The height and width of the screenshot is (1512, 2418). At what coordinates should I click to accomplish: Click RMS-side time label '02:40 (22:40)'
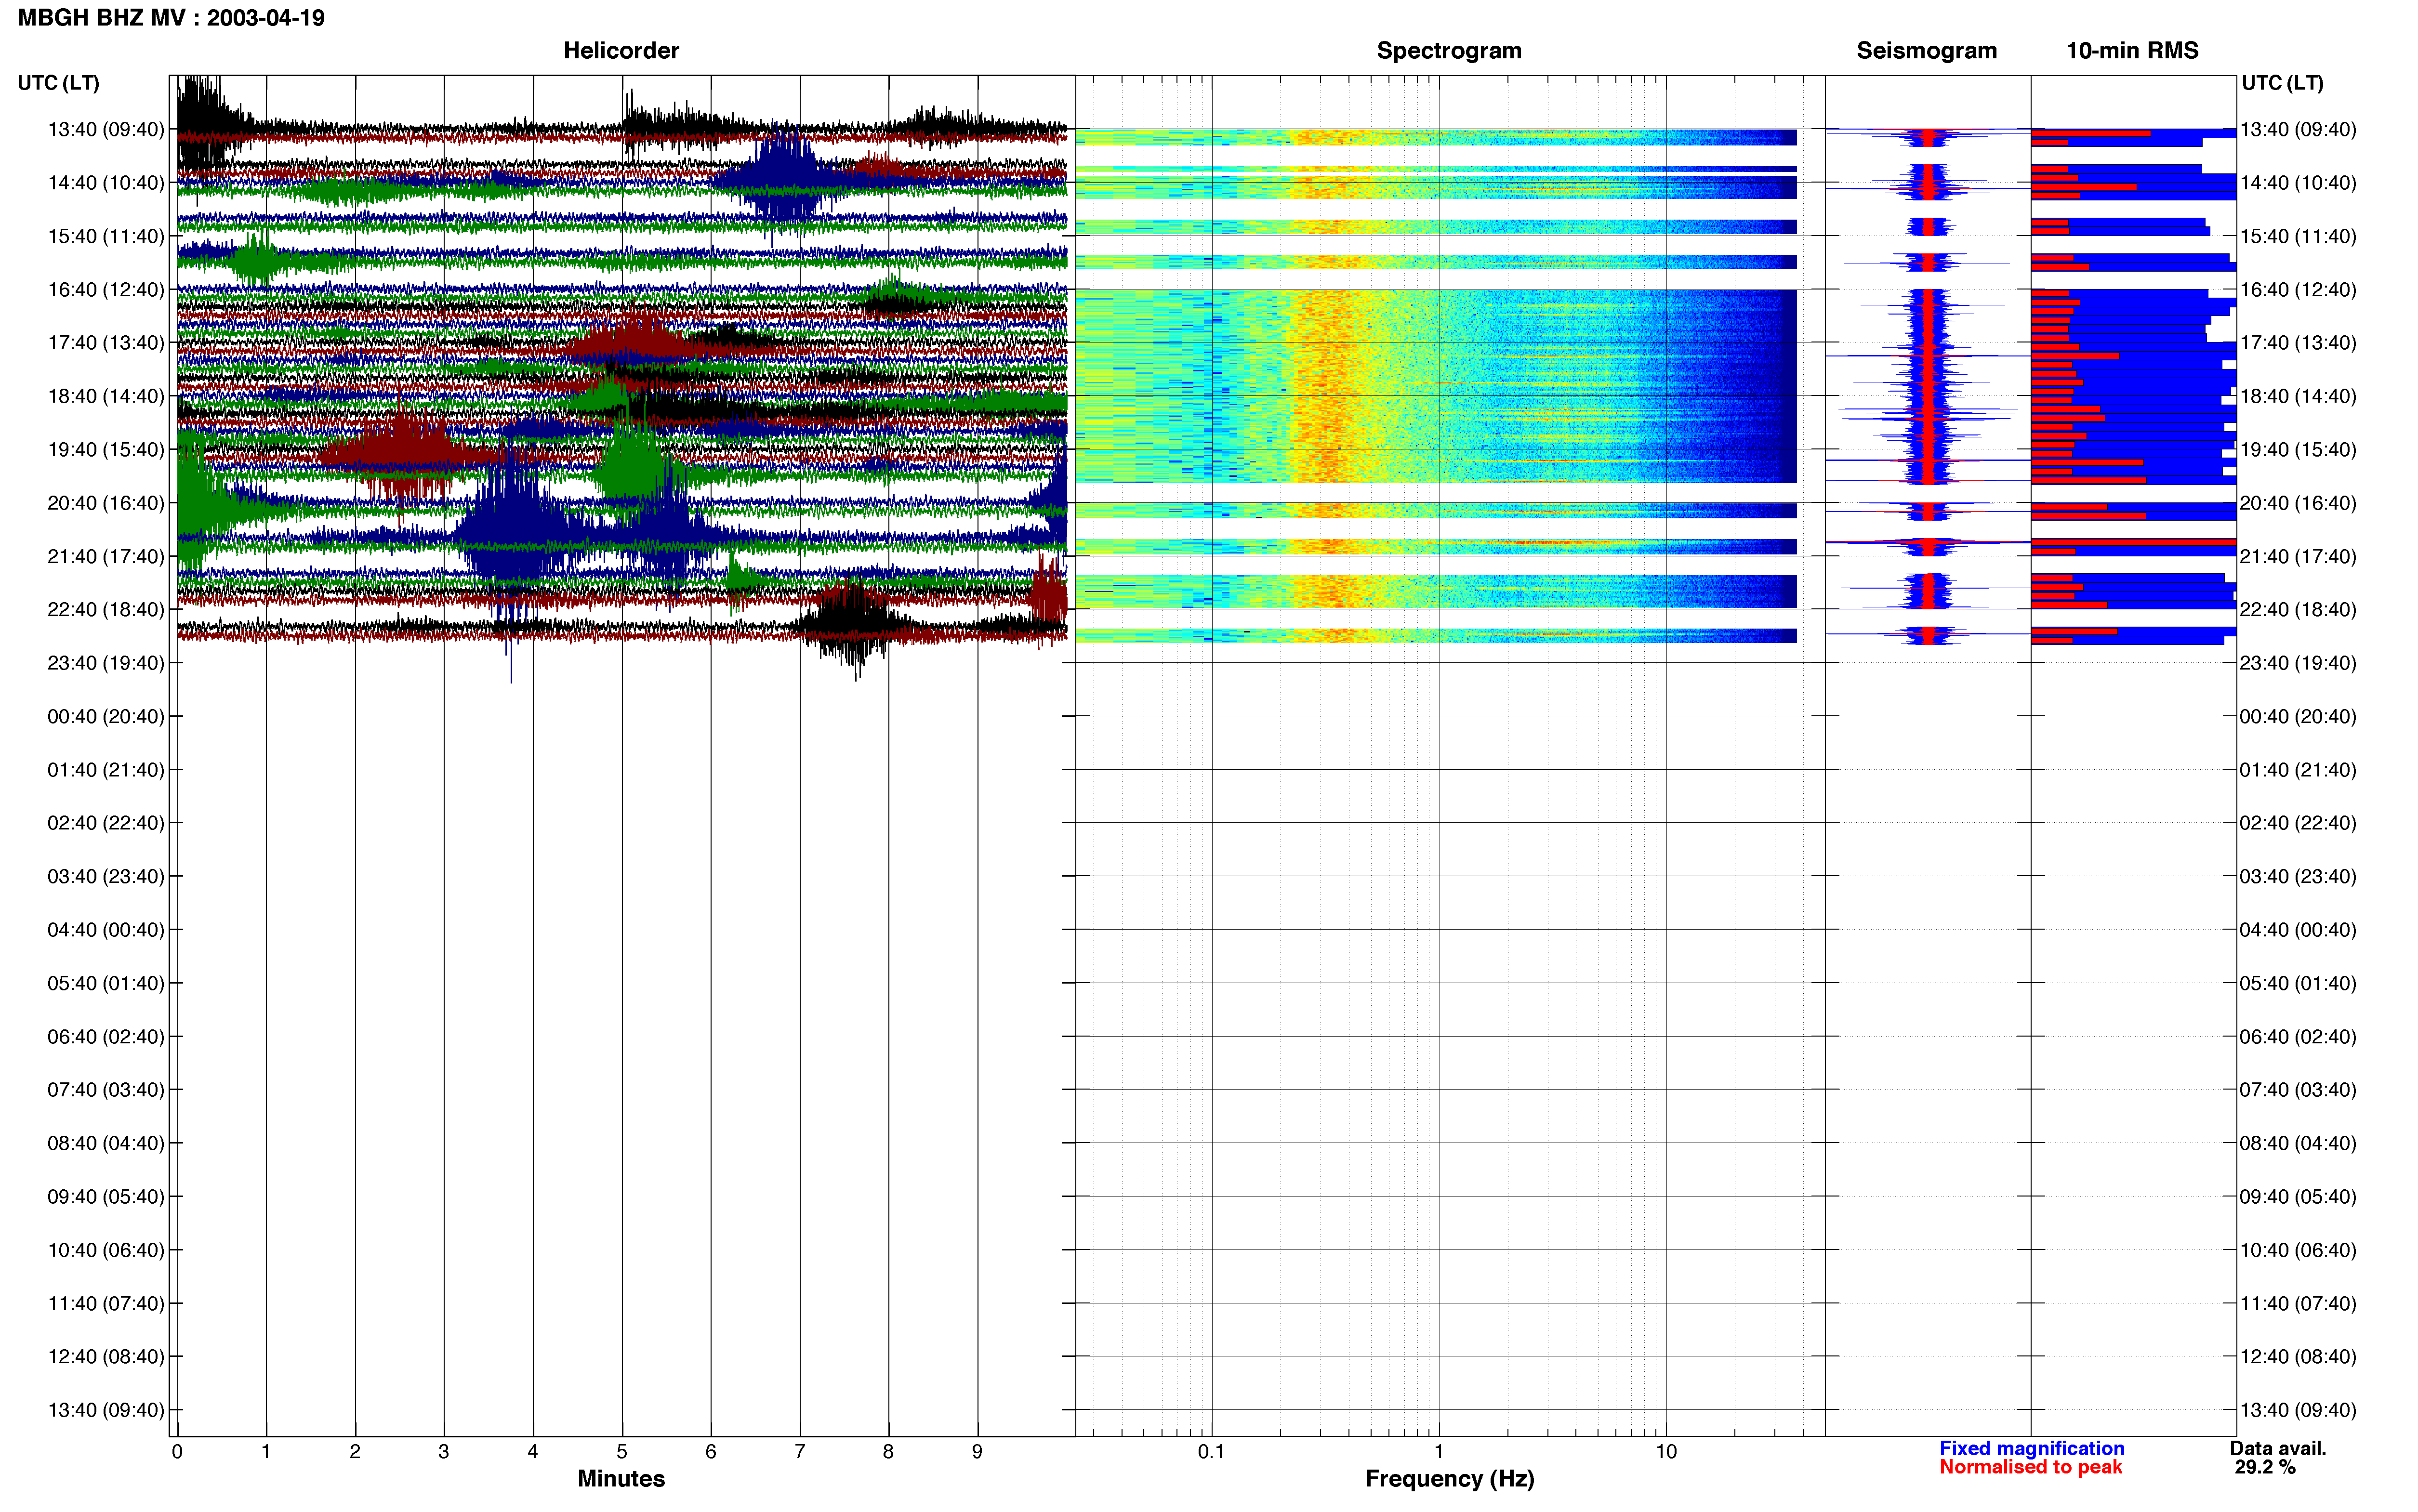pos(2298,823)
